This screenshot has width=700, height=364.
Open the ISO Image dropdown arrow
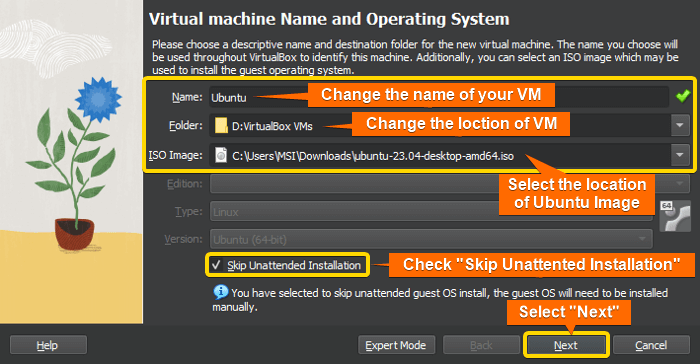click(680, 155)
